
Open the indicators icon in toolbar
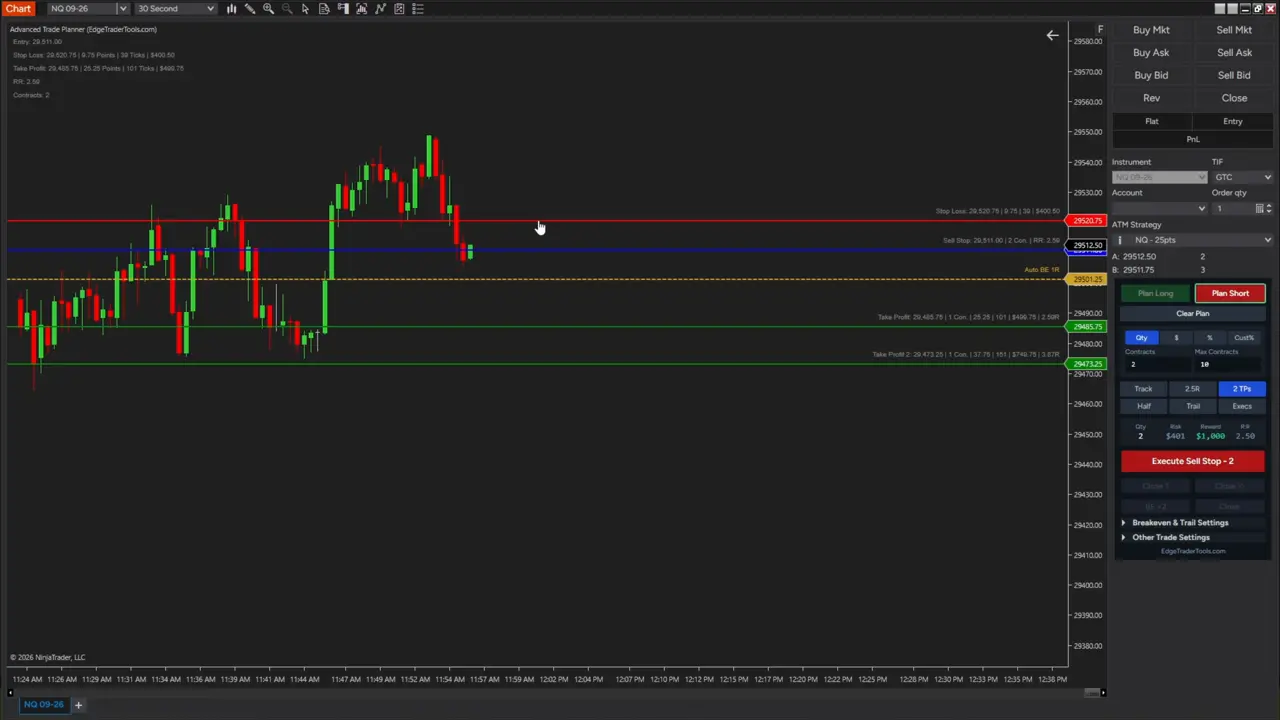point(362,9)
